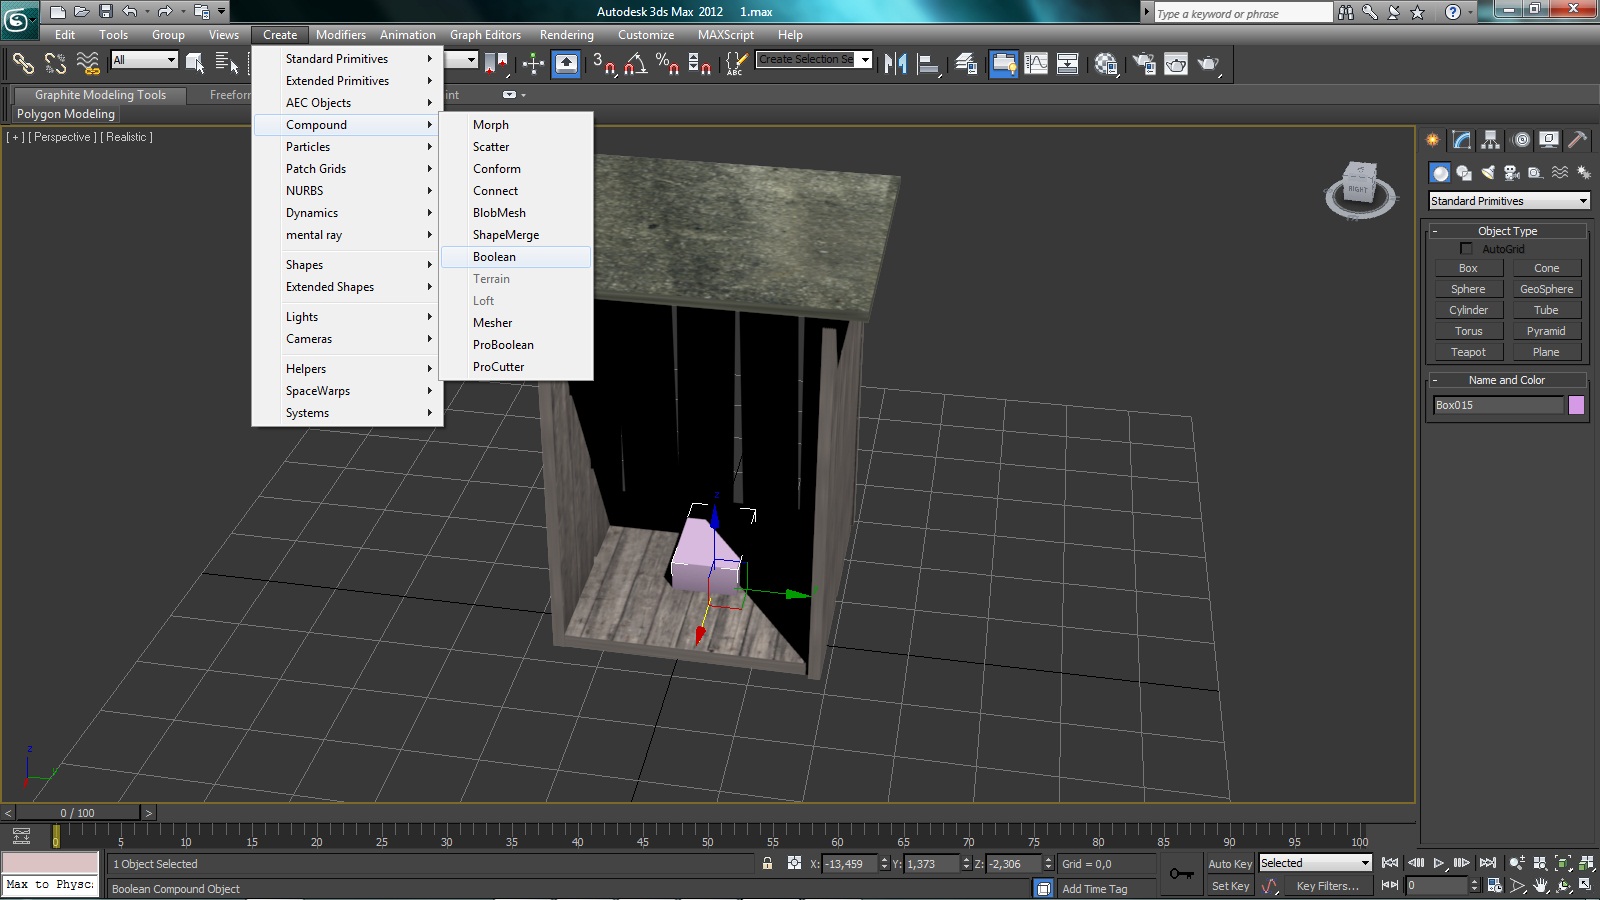Screen dimensions: 1600x900
Task: Click the Box015 object name field
Action: click(x=1497, y=405)
